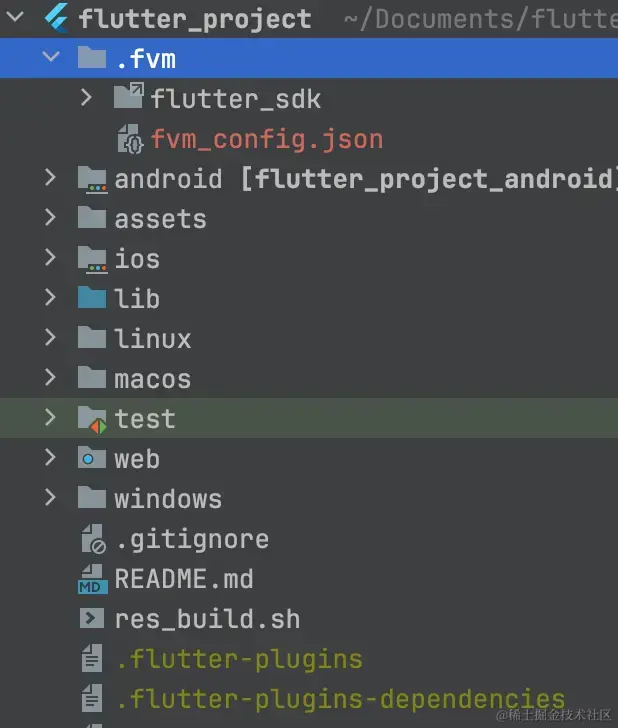
Task: Click the README.md markdown file icon
Action: point(93,579)
